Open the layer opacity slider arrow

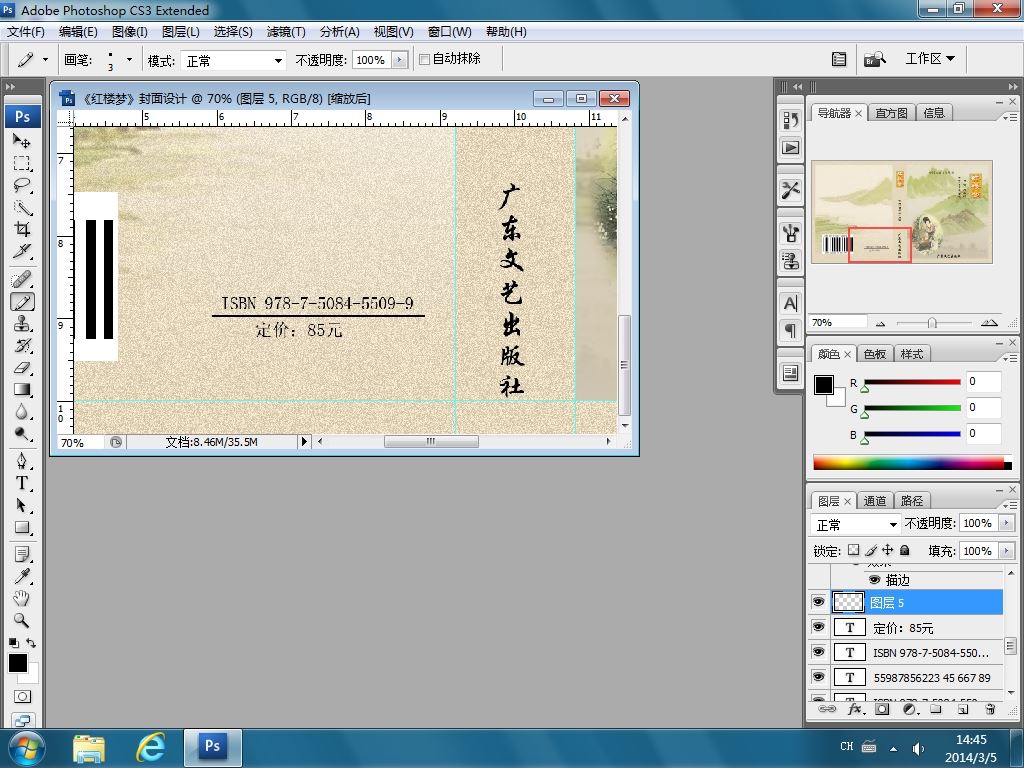(1006, 523)
